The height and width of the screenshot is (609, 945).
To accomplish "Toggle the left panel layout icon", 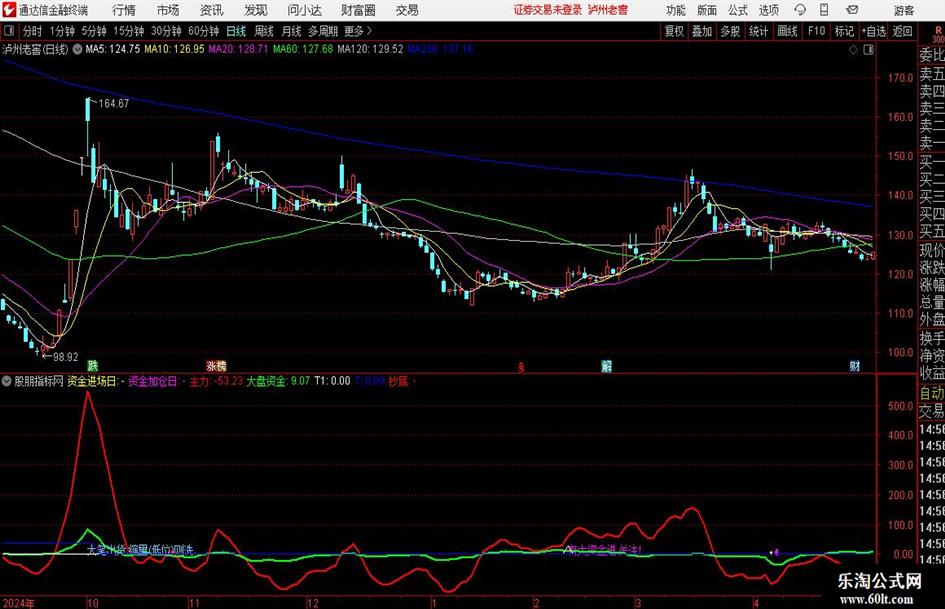I will pyautogui.click(x=8, y=31).
